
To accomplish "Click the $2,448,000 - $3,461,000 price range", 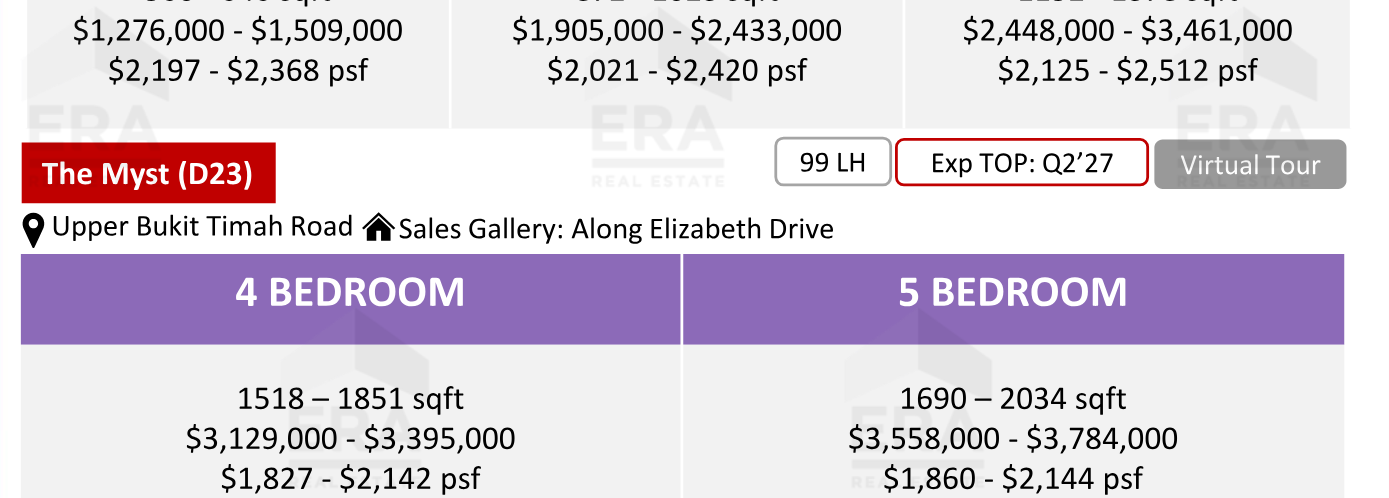I will click(x=1128, y=31).
